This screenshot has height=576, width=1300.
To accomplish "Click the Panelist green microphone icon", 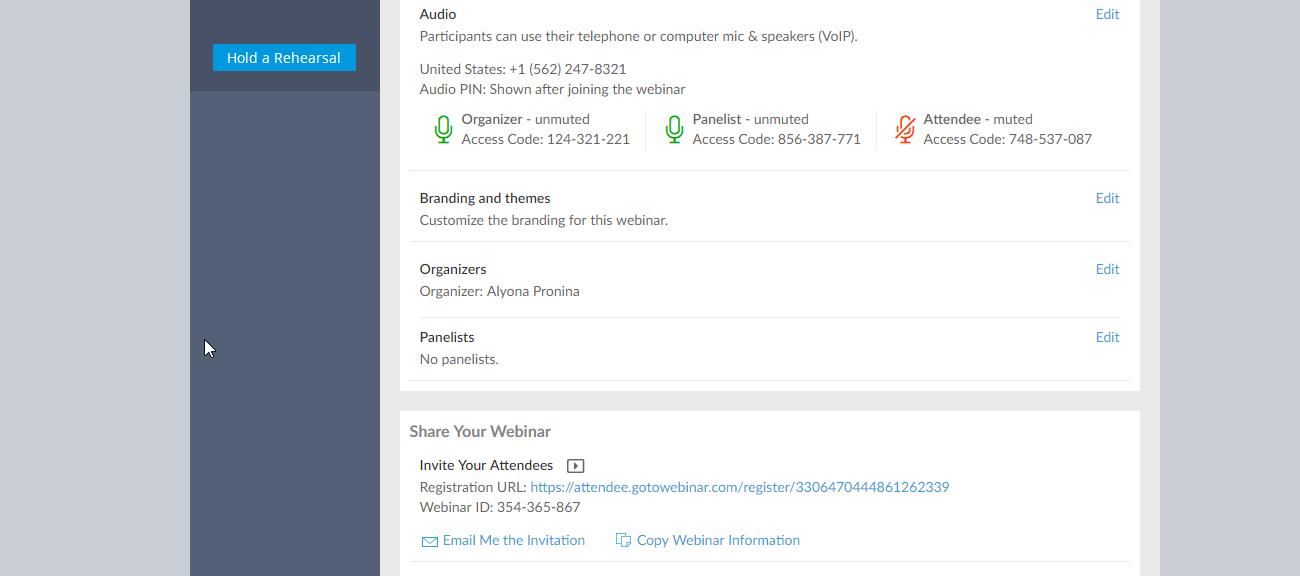I will coord(675,129).
